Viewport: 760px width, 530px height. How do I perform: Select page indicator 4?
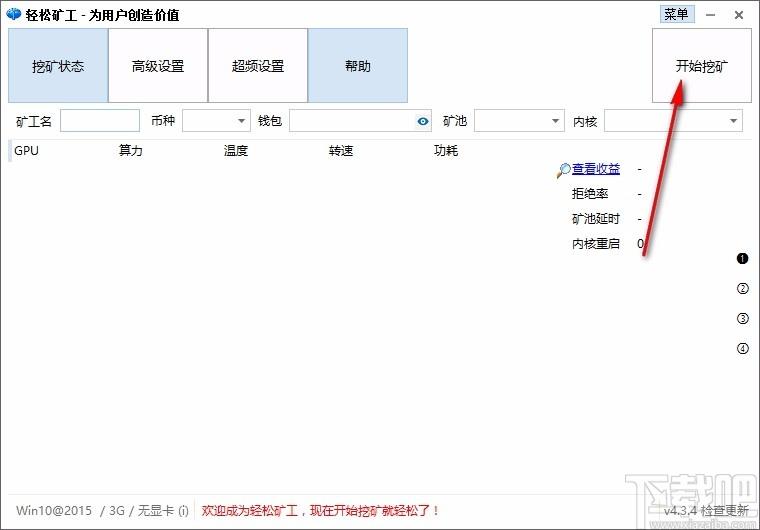point(742,348)
